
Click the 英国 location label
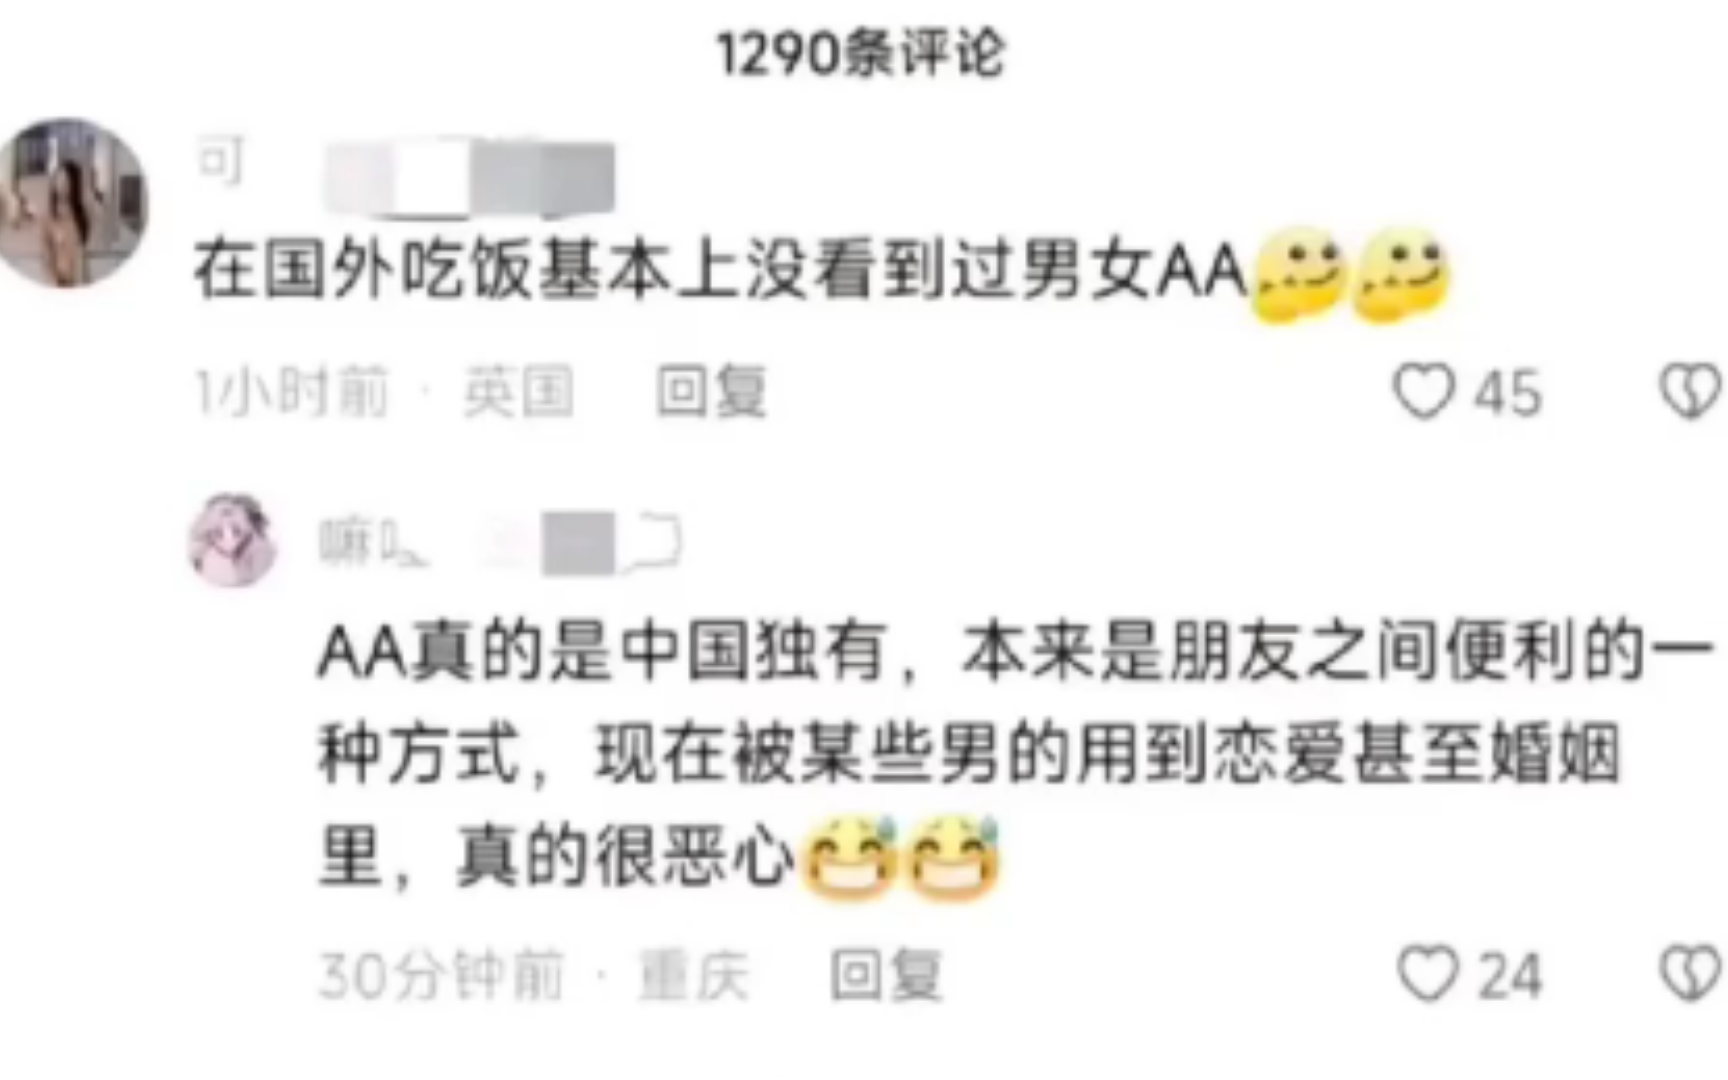click(x=518, y=391)
